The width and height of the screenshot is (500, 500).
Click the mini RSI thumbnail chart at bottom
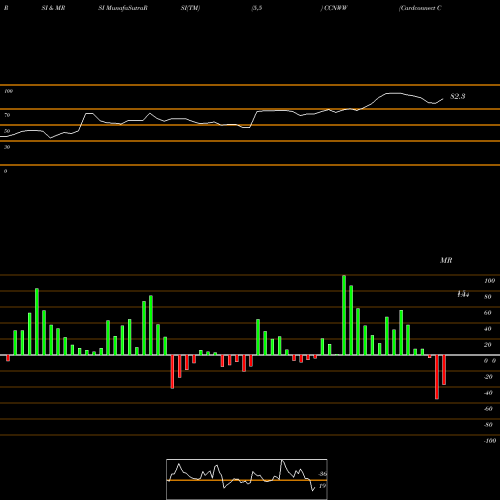247,479
